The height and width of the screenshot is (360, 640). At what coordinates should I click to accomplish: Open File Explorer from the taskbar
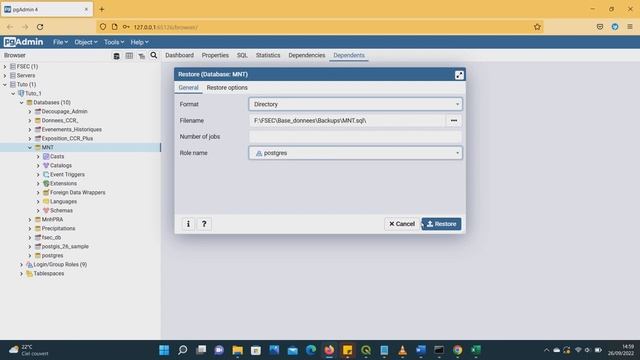click(x=238, y=350)
